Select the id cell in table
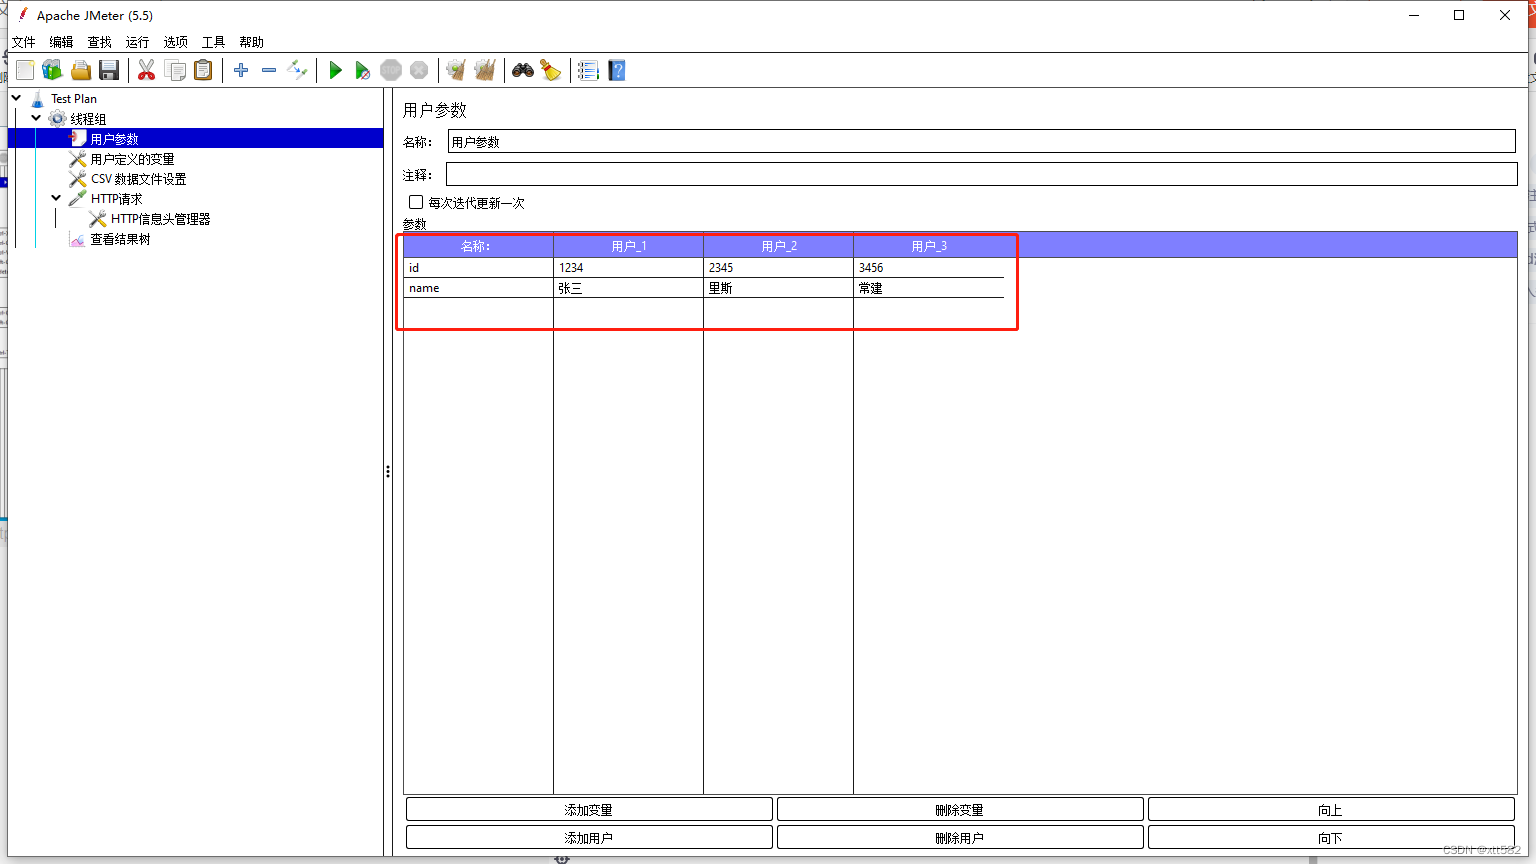 478,267
